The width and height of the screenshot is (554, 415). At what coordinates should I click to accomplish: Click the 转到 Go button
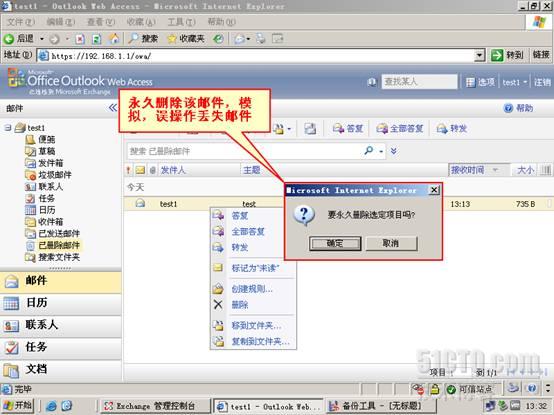507,55
